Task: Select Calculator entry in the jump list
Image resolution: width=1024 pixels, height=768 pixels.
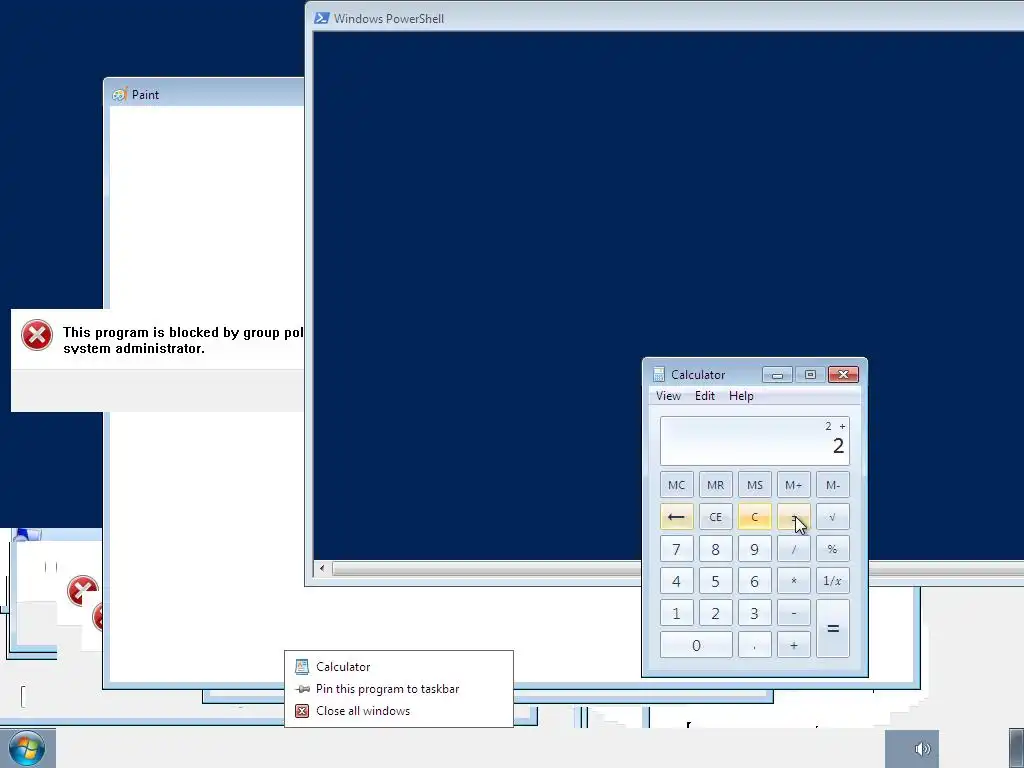Action: tap(399, 667)
